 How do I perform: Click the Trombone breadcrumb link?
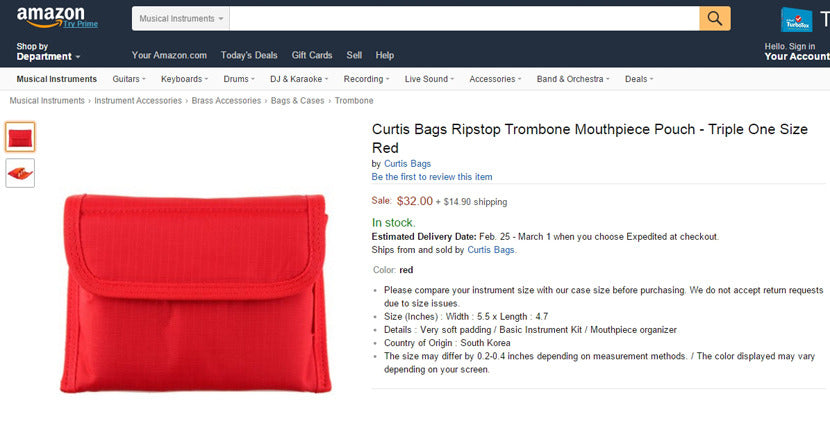click(x=354, y=101)
